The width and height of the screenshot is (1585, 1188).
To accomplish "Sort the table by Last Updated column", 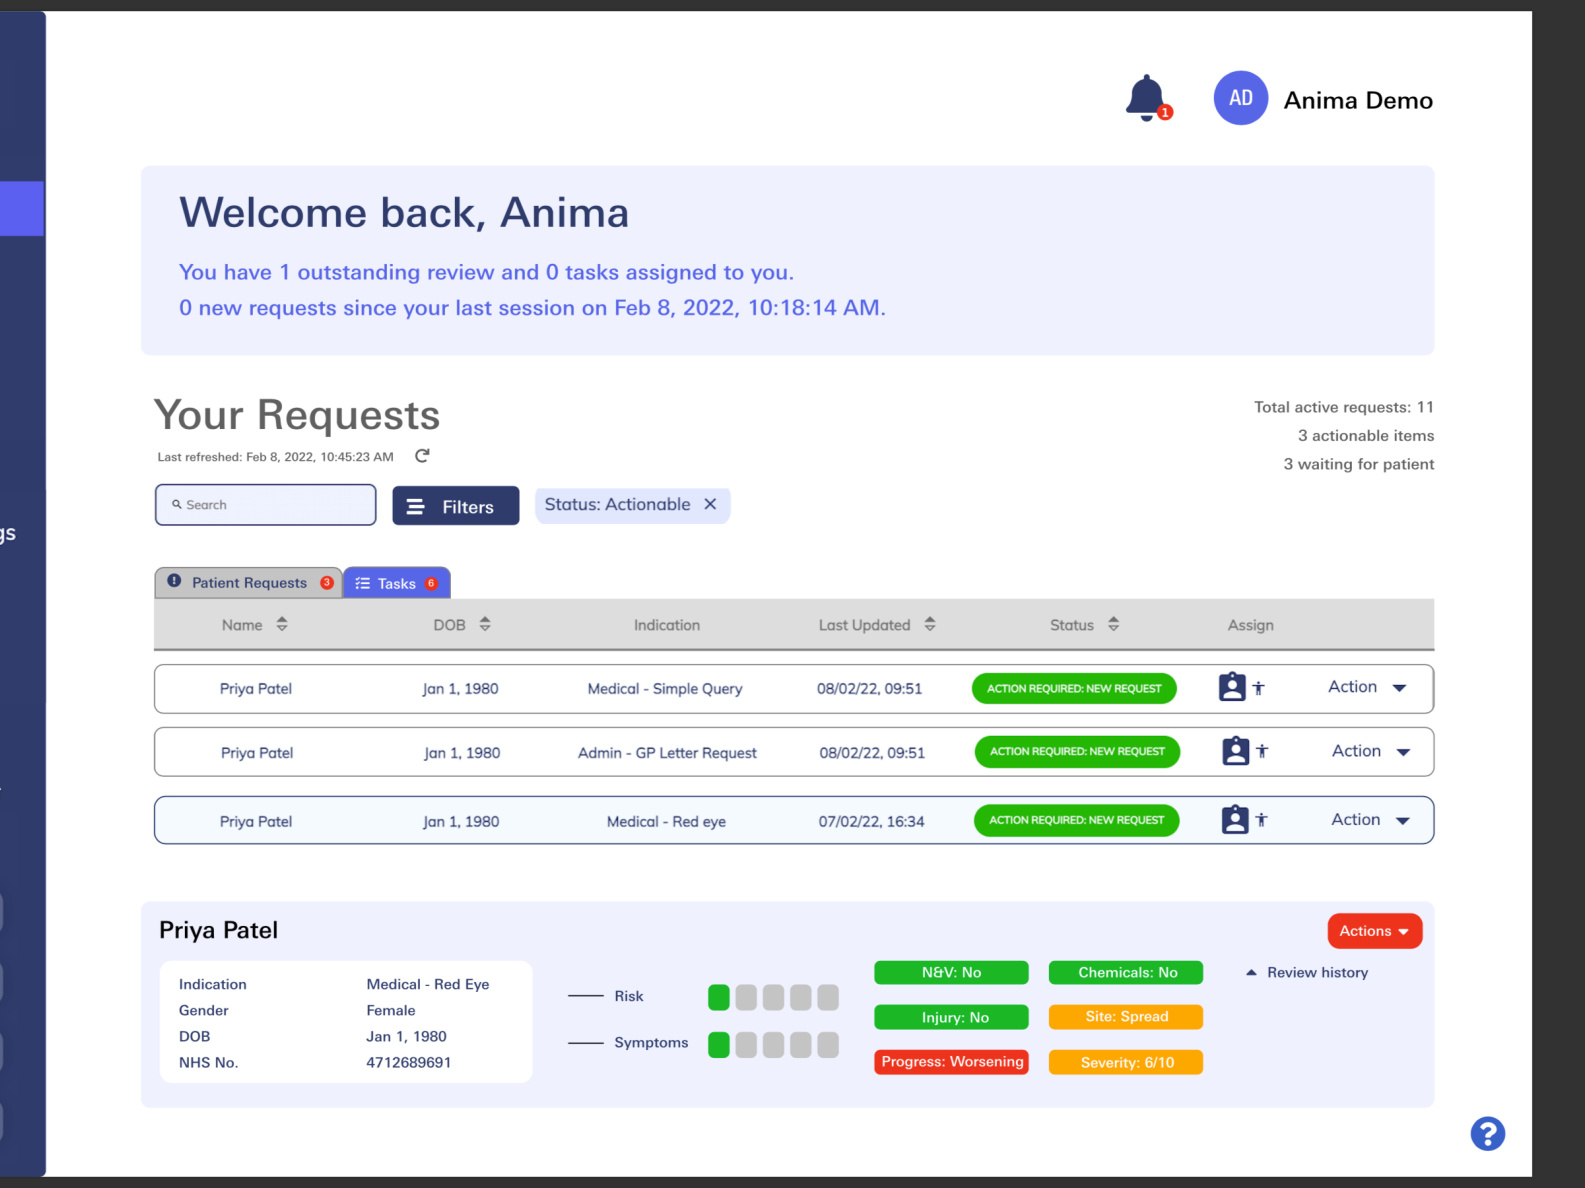I will 930,625.
